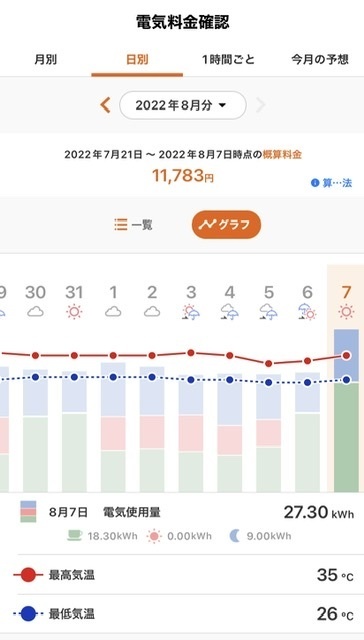Screen dimensions: 364x640
Task: Open the 今月の予想 tab
Action: pos(320,60)
